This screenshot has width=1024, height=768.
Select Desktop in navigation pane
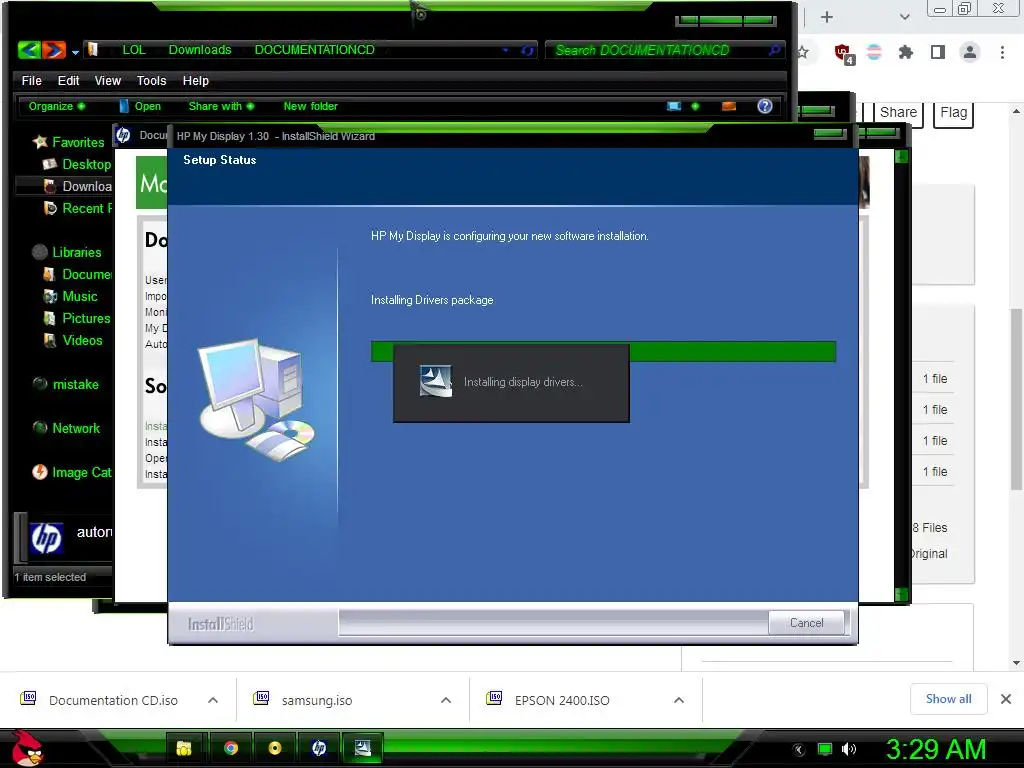pyautogui.click(x=77, y=164)
